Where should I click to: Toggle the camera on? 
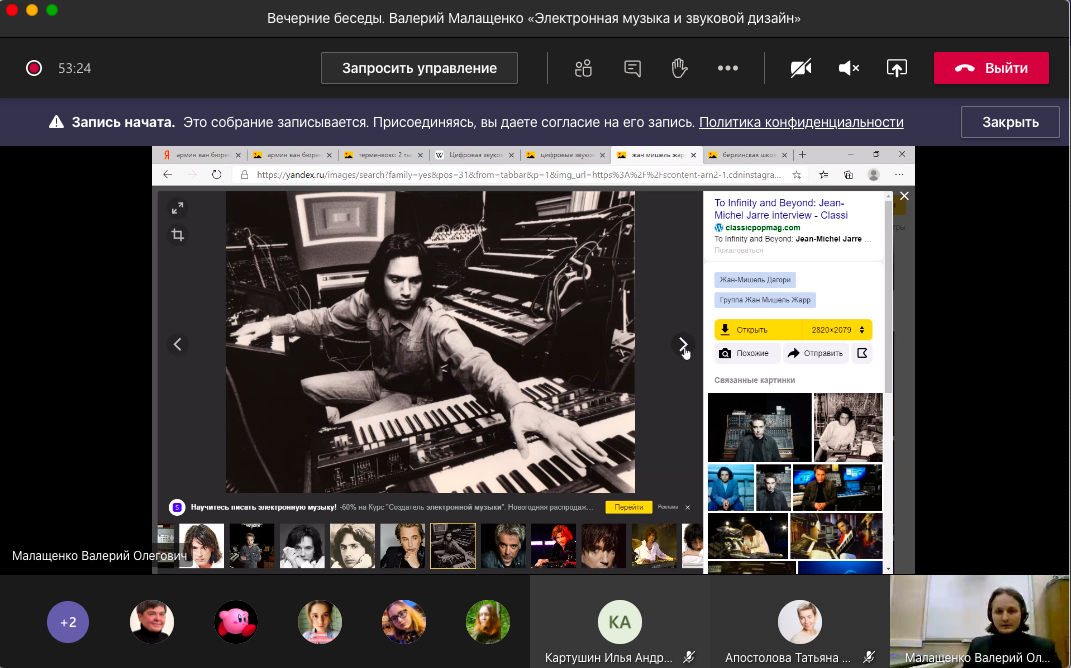tap(800, 68)
